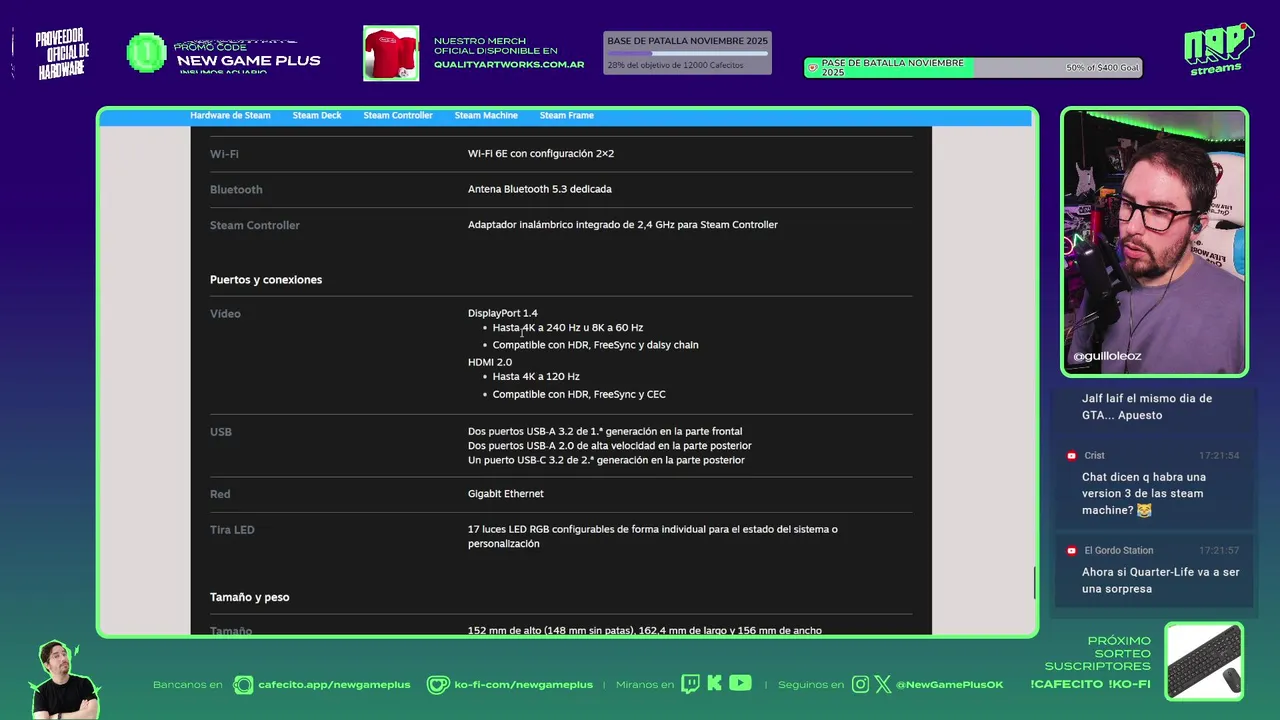Click the webcam feed of guilloleoz
The width and height of the screenshot is (1280, 720).
coord(1154,241)
